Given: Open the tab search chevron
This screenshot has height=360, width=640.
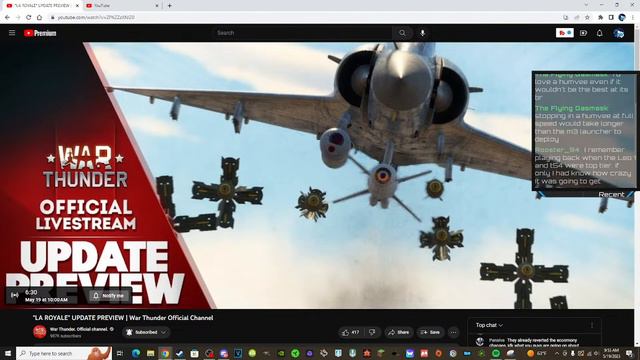Looking at the screenshot, I should (586, 5).
